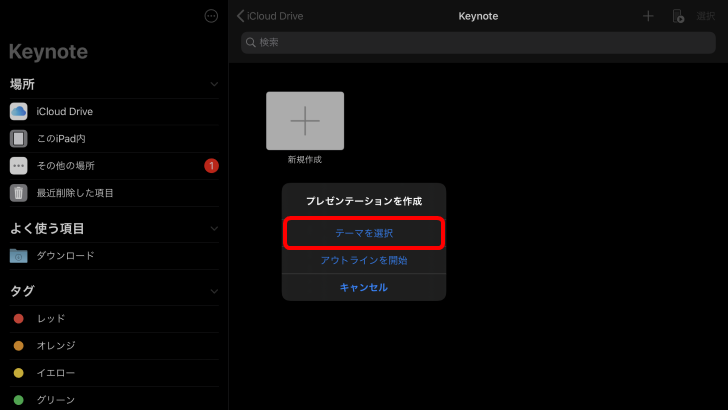728x410 pixels.
Task: Choose アウトラインを開始 in the dialog
Action: tap(364, 260)
